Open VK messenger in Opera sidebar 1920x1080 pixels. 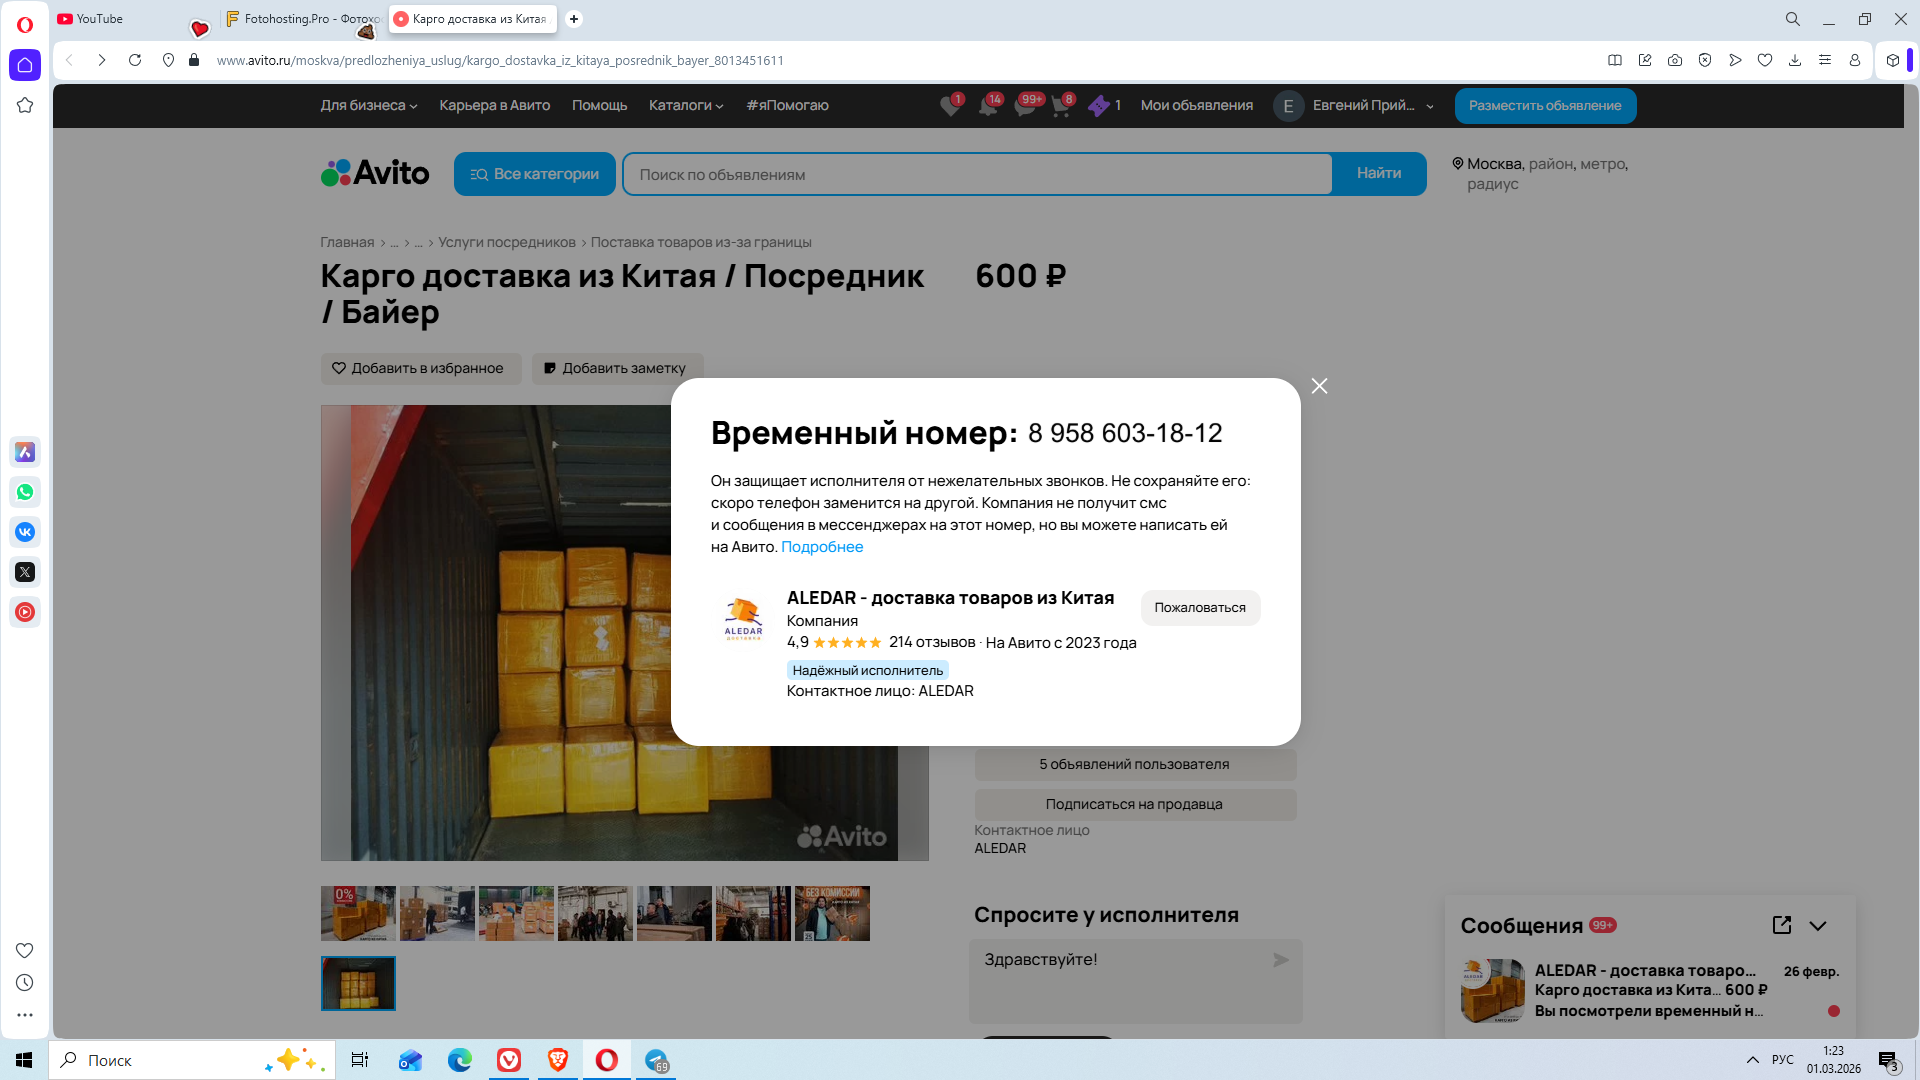coord(25,532)
